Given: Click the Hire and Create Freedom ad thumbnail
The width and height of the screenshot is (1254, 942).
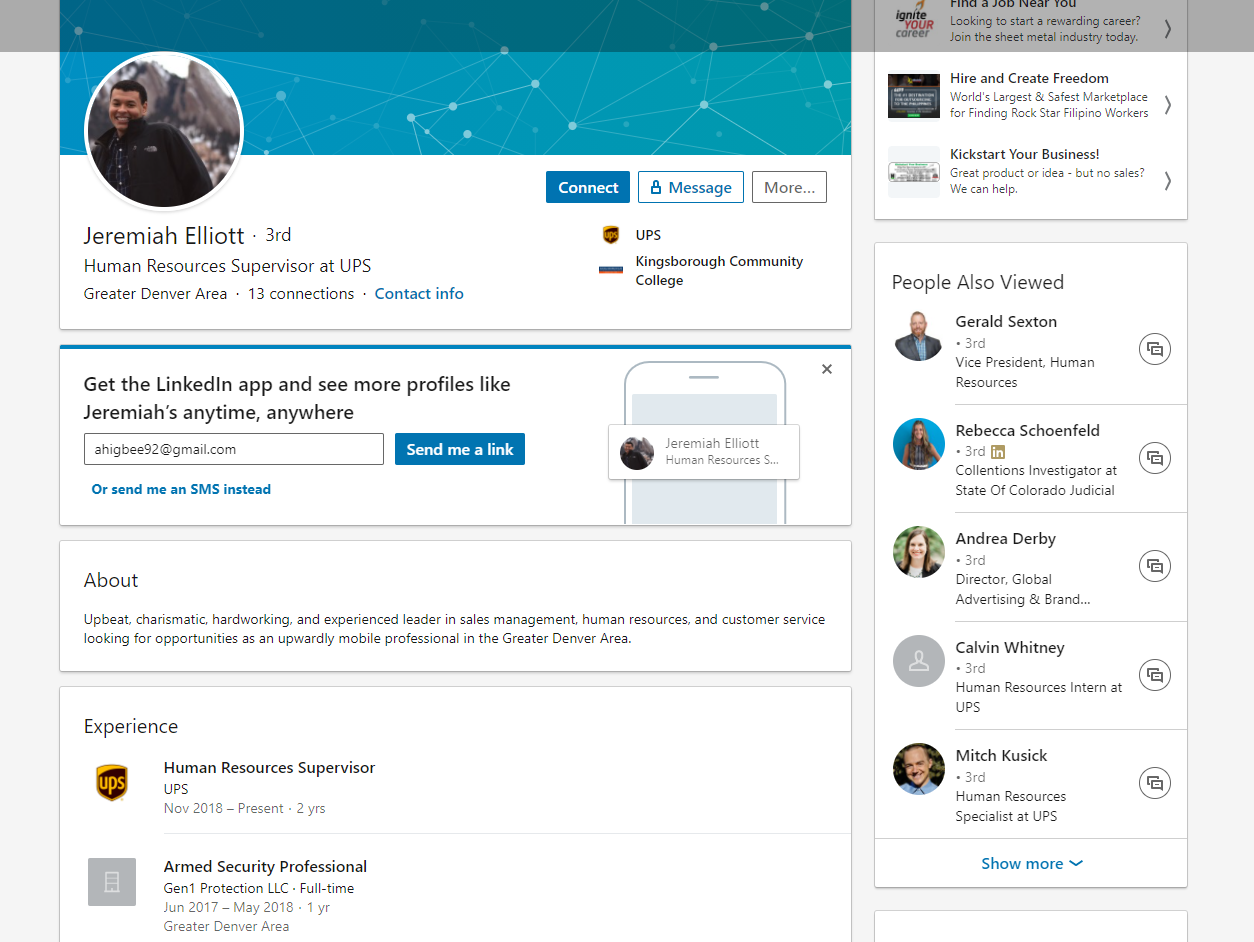Looking at the screenshot, I should (x=914, y=96).
